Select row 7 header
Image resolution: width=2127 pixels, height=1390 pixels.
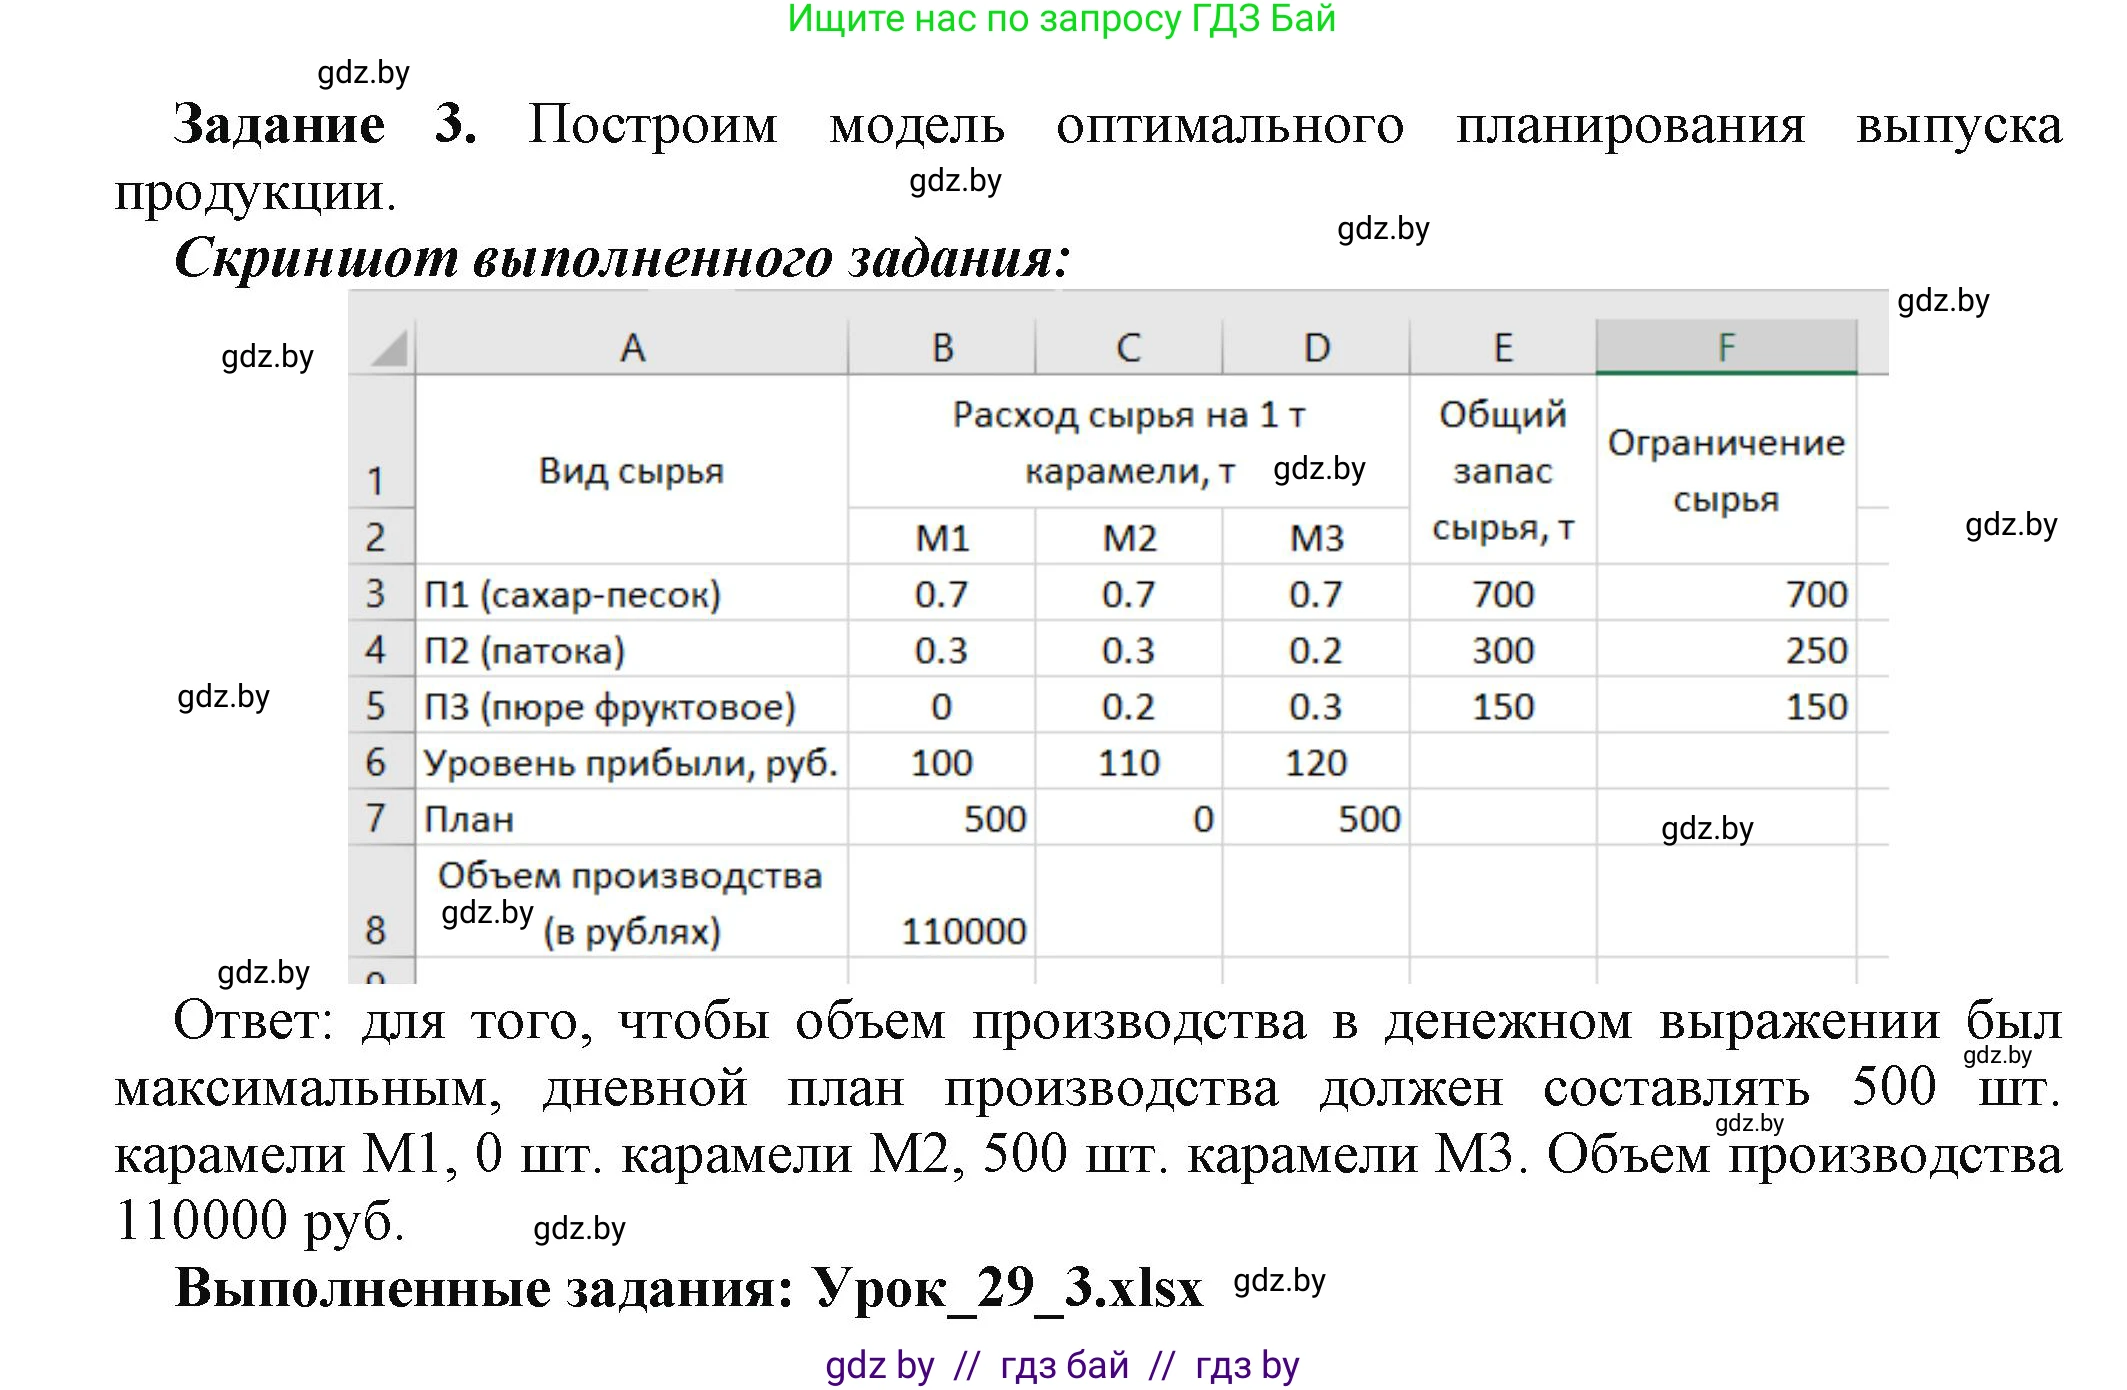pos(382,817)
